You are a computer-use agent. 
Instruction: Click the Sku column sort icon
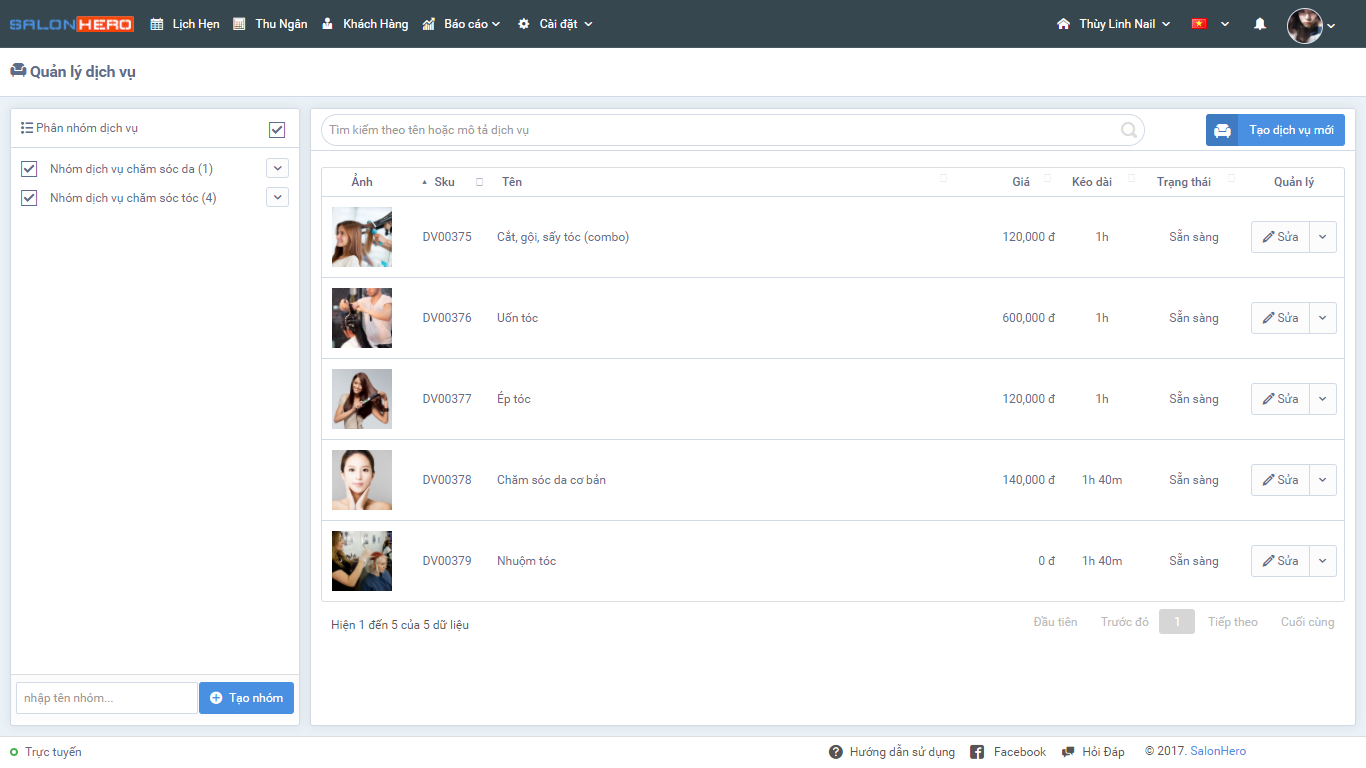(x=479, y=181)
